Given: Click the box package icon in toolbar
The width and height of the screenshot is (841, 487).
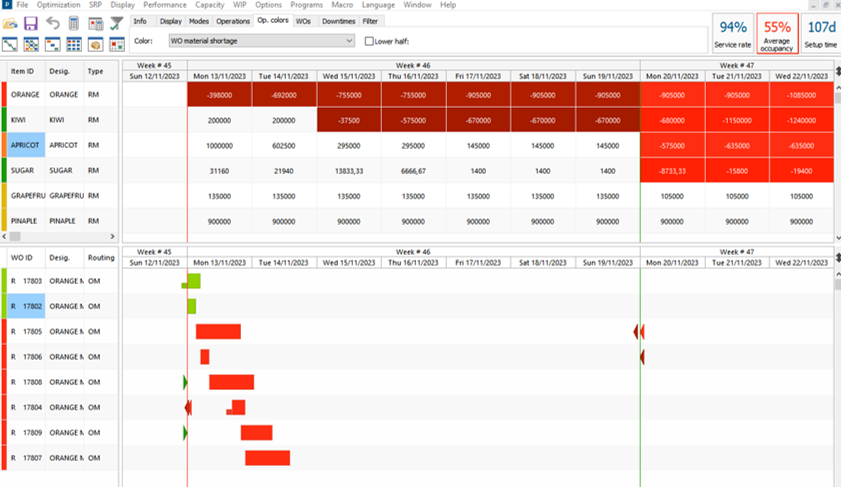Looking at the screenshot, I should pyautogui.click(x=96, y=45).
